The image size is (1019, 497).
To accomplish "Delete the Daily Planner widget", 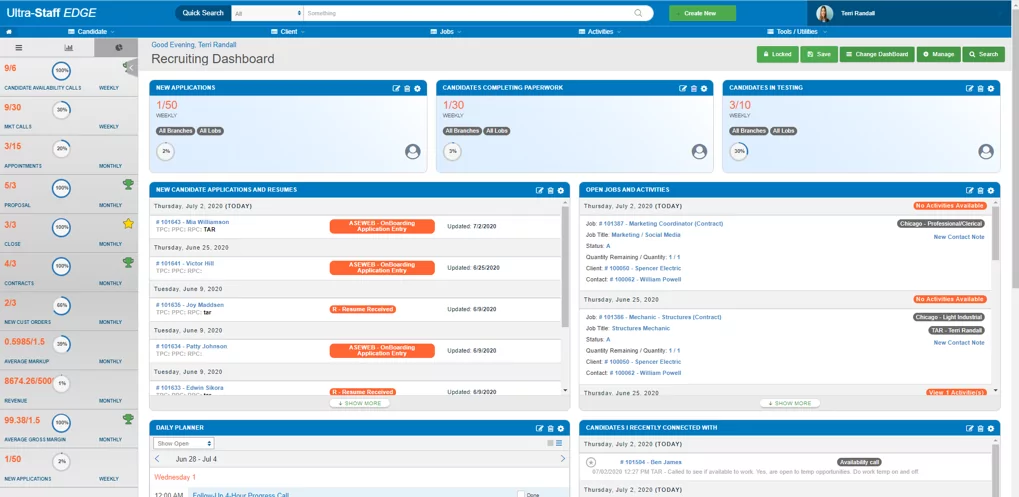I will [550, 428].
